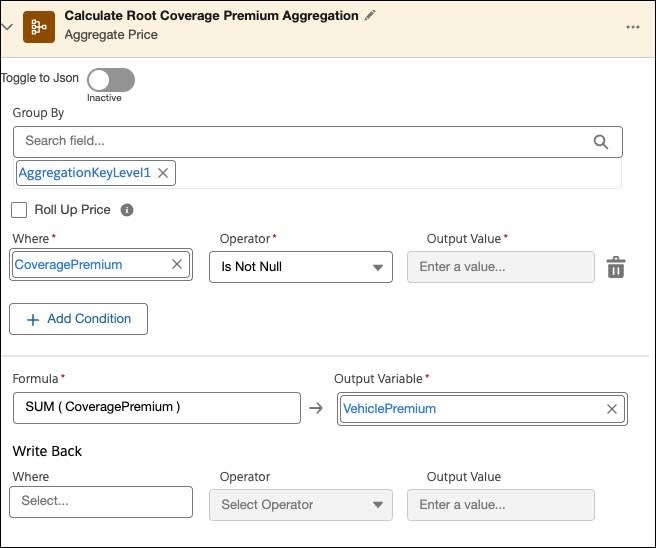Image resolution: width=656 pixels, height=548 pixels.
Task: Click the Write Back section heading
Action: [47, 451]
